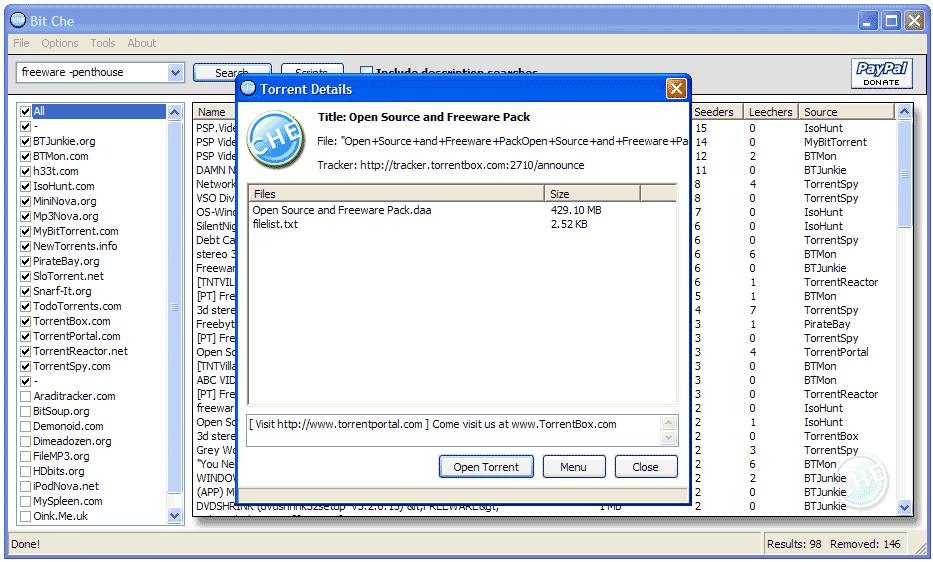
Task: Select the TorrentPortal source row
Action: 836,352
